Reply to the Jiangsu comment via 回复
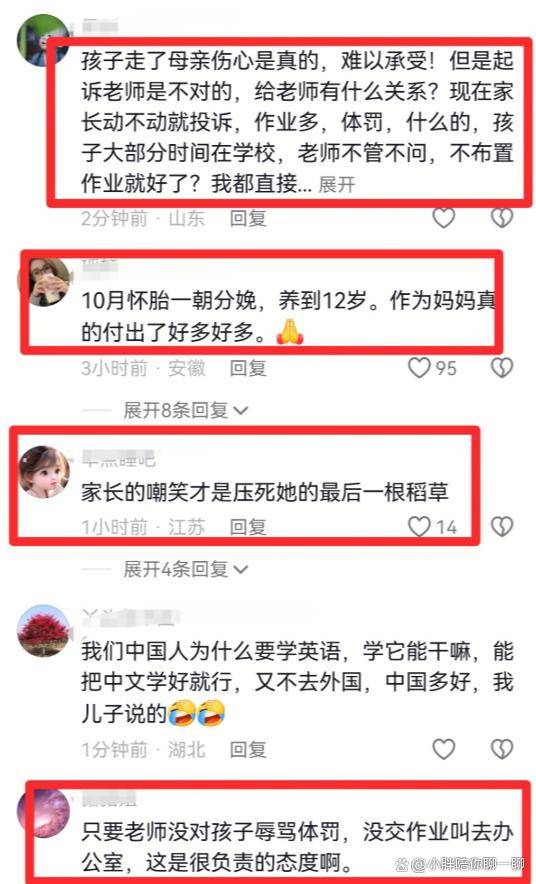The image size is (536, 884). click(248, 527)
